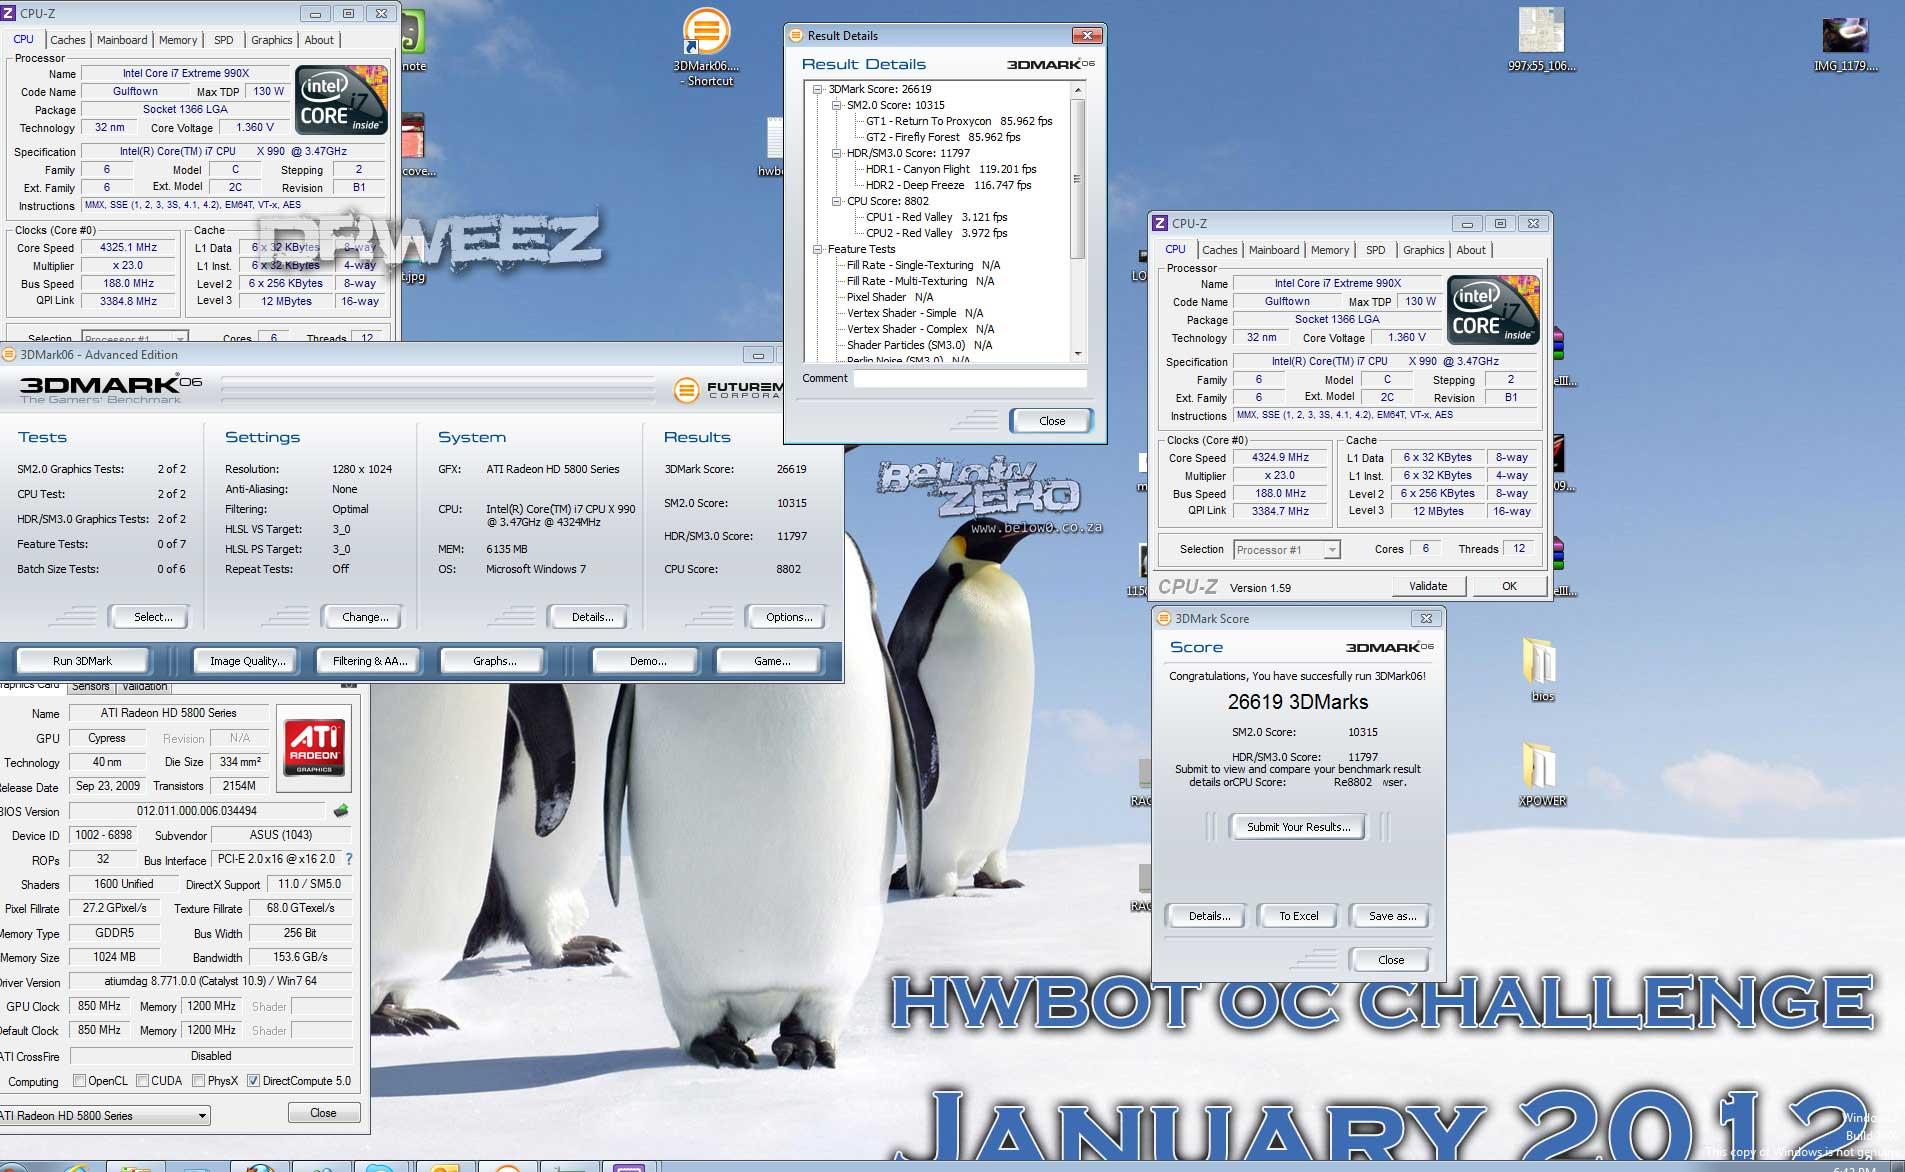Open the XPOWER folder on the desktop
1905x1172 pixels.
(x=1541, y=774)
